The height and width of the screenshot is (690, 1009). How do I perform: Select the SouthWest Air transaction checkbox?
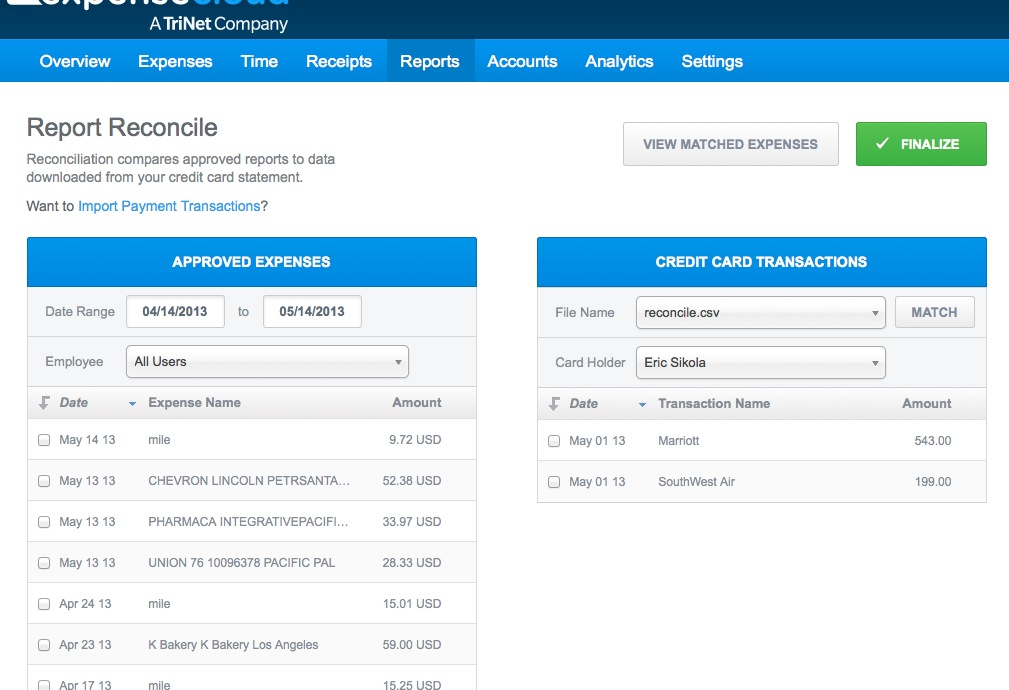554,481
